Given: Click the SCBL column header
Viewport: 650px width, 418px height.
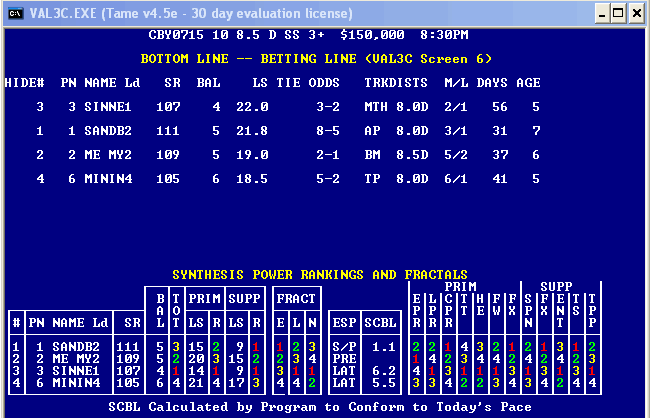Looking at the screenshot, I should [380, 323].
